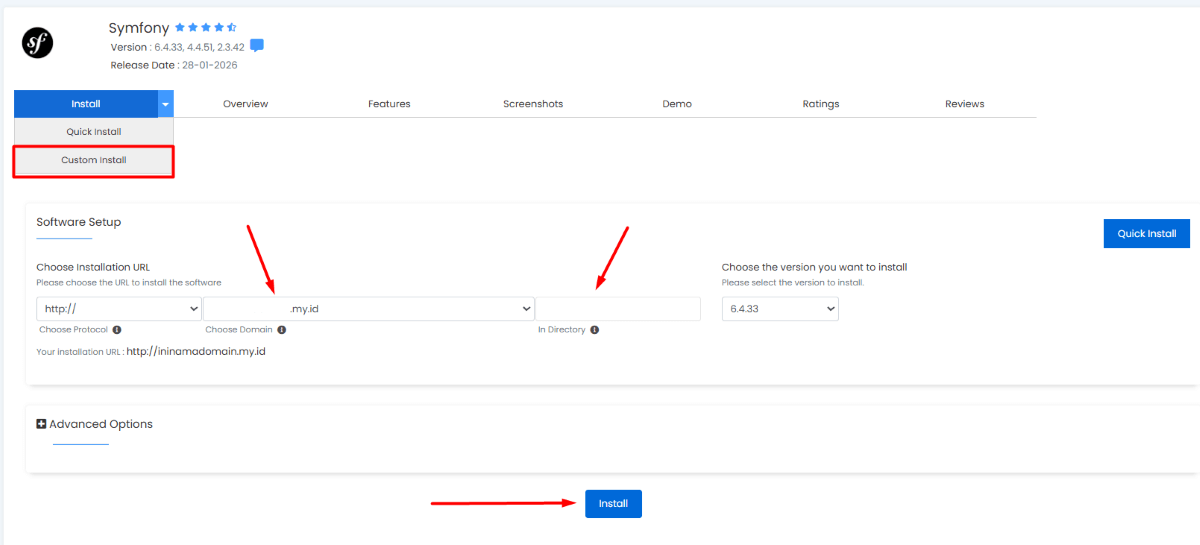Select Custom Install from the menu
Image resolution: width=1200 pixels, height=545 pixels.
[x=94, y=160]
